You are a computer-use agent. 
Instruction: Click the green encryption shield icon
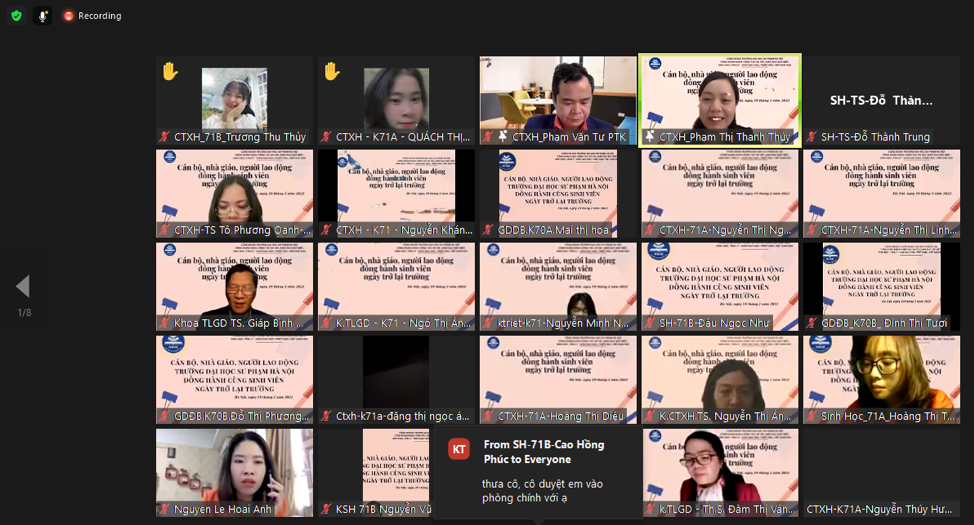pyautogui.click(x=16, y=16)
